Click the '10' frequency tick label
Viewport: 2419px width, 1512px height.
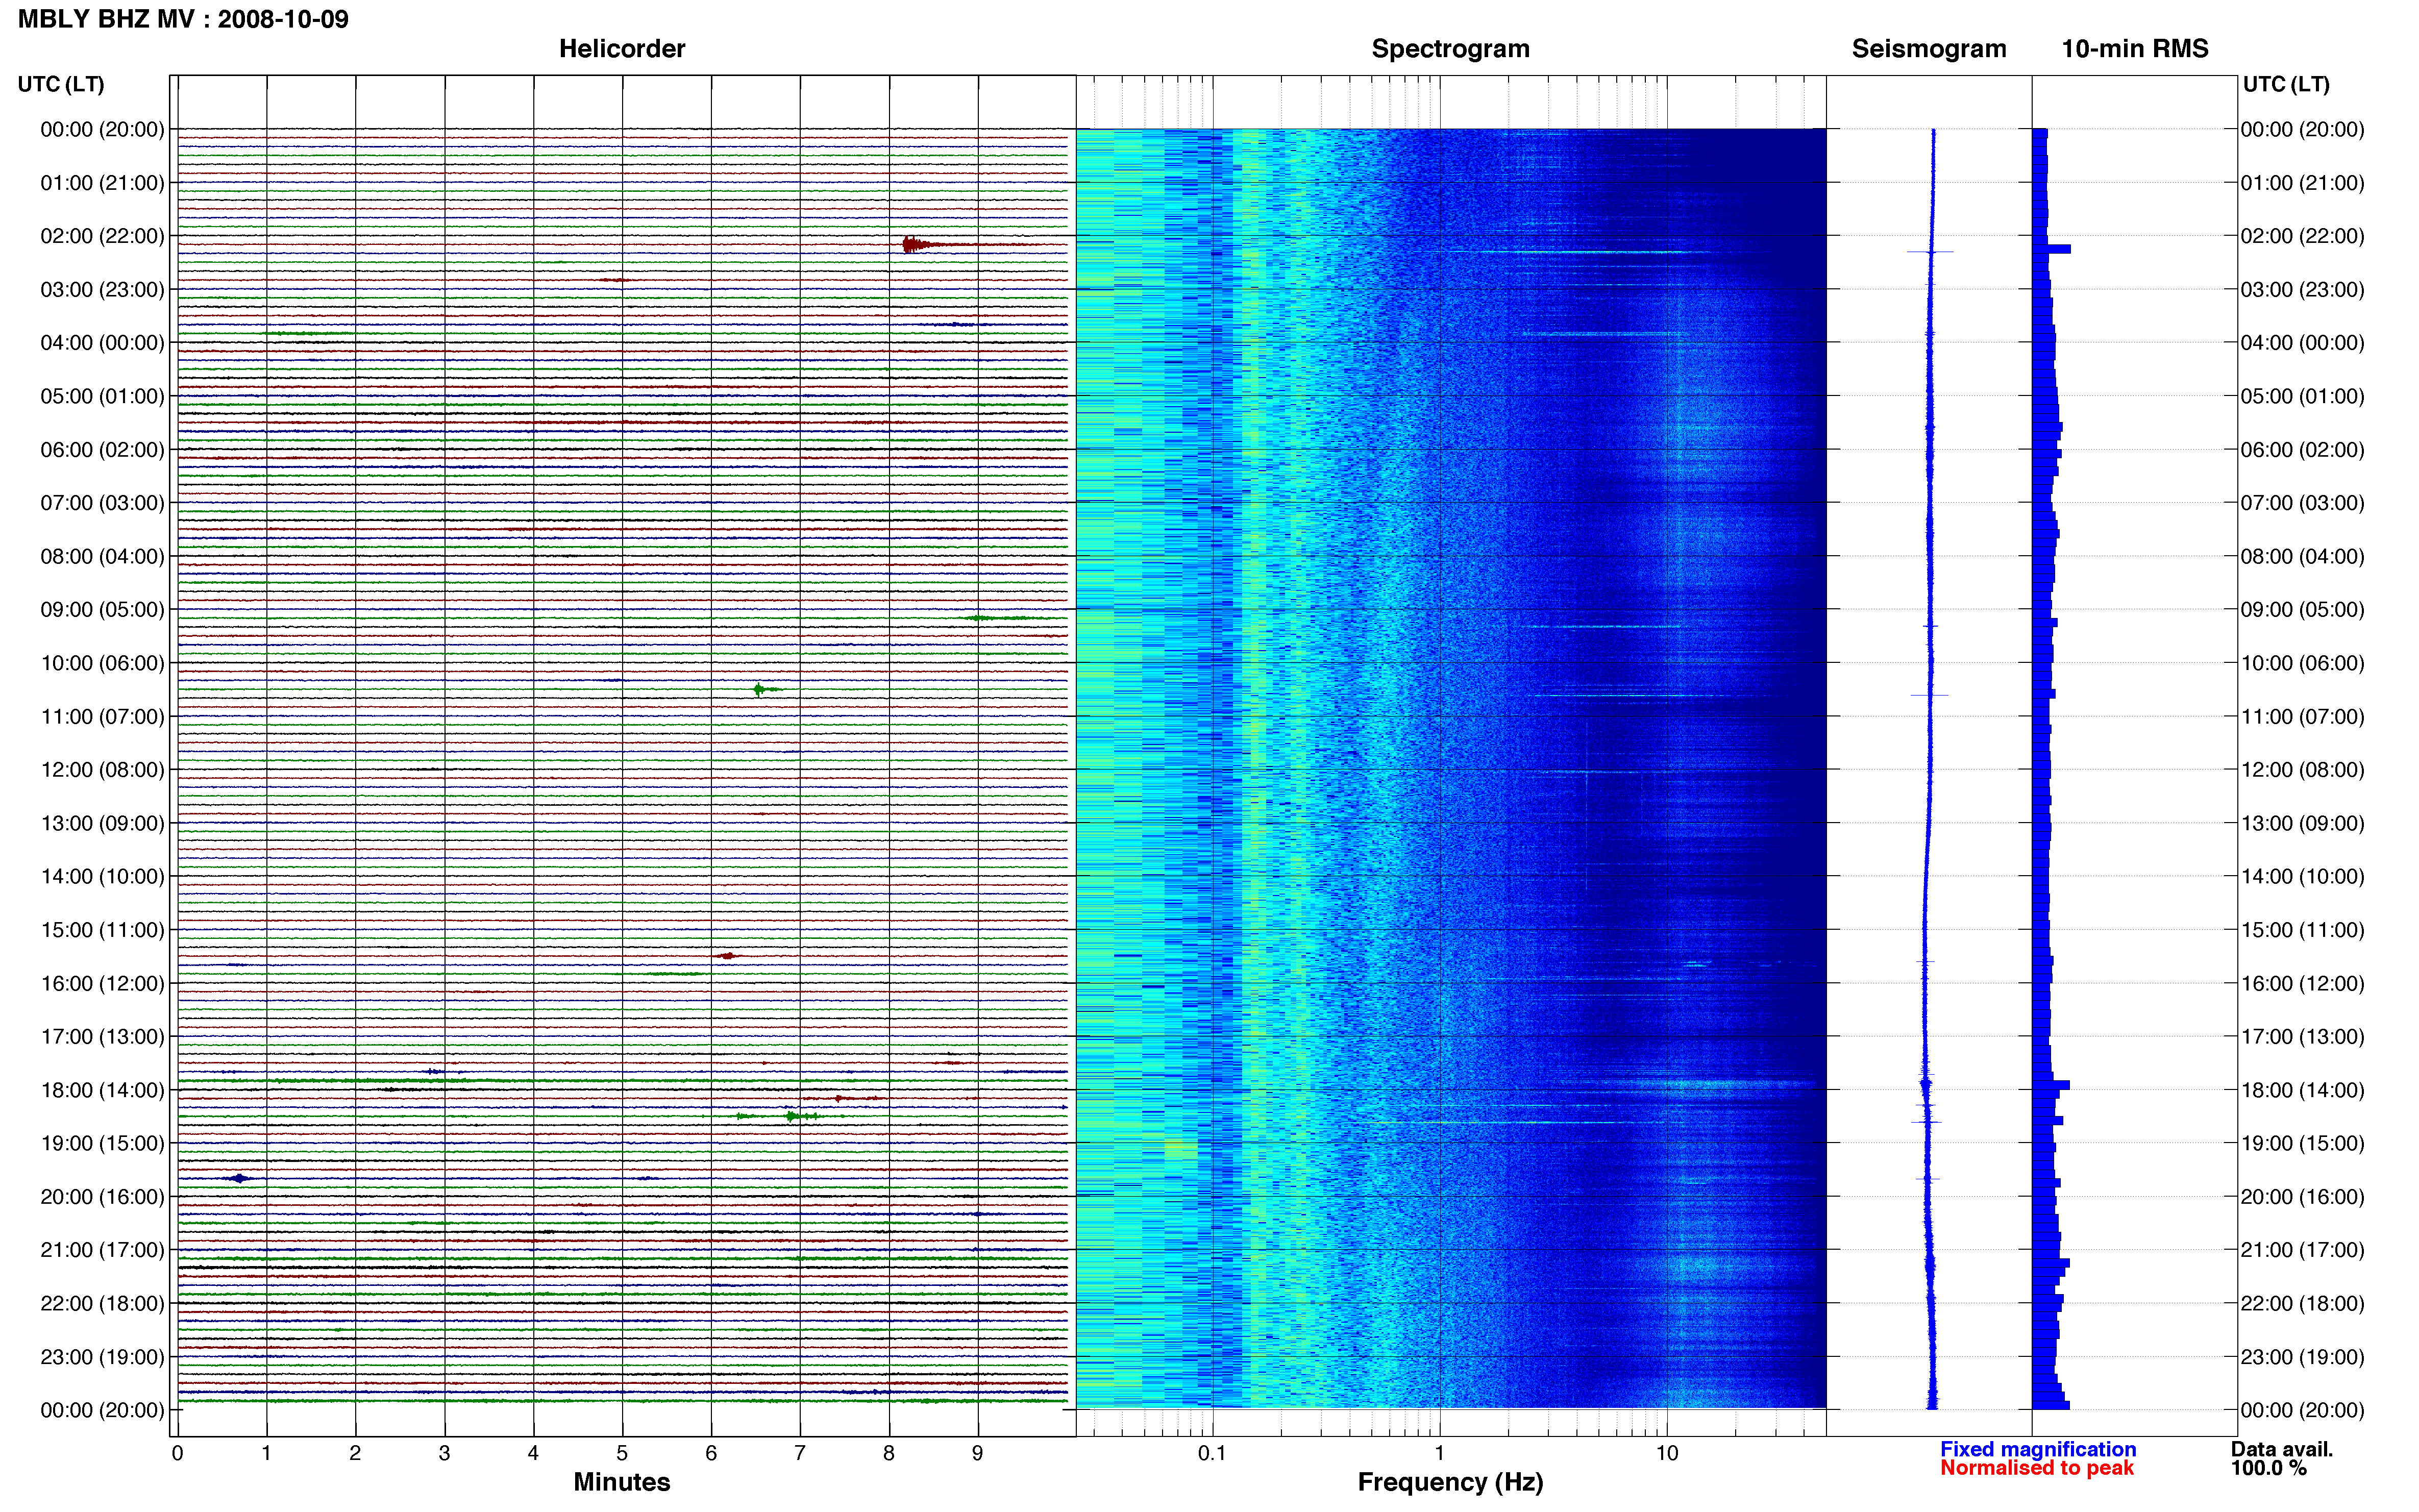point(1667,1453)
